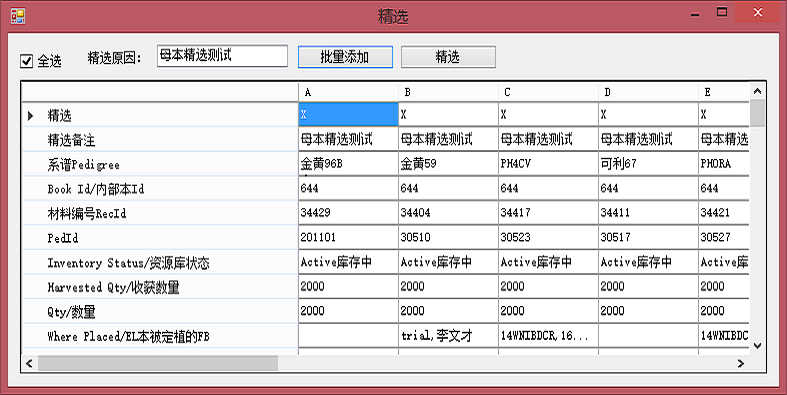Click Where Placed cell 14WNIBDCR, 16...
The height and width of the screenshot is (395, 787).
pyautogui.click(x=548, y=336)
